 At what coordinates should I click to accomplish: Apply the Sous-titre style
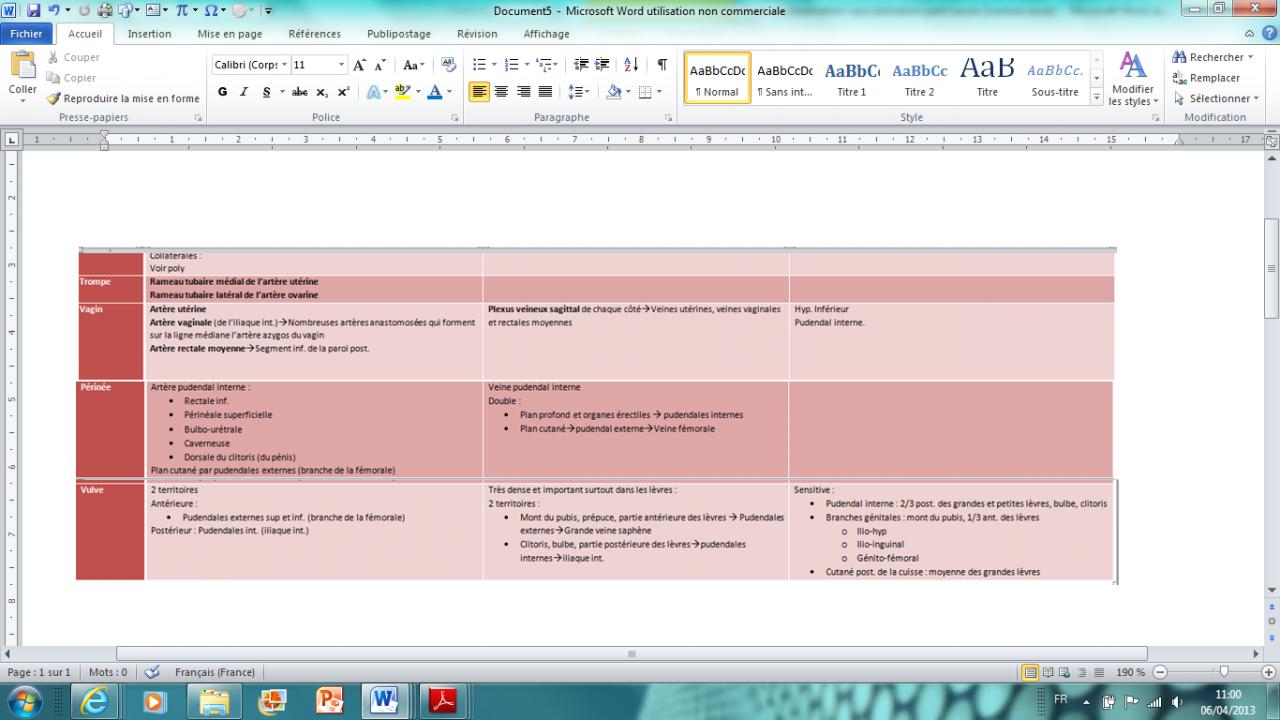tap(1055, 79)
